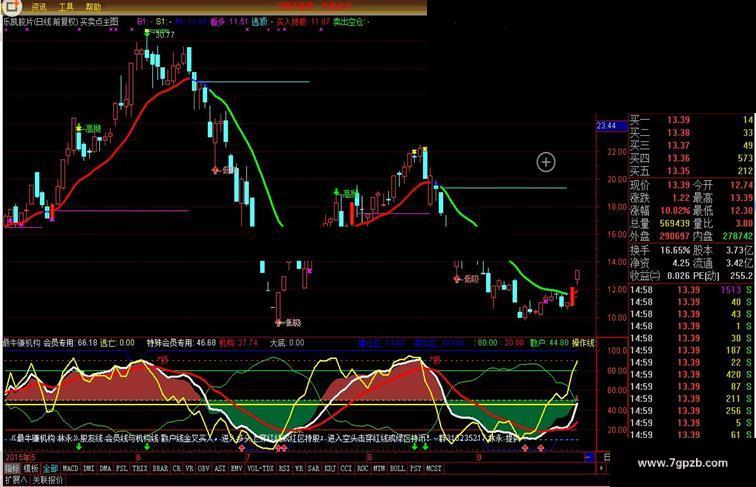Open the 帮助 menu

94,7
